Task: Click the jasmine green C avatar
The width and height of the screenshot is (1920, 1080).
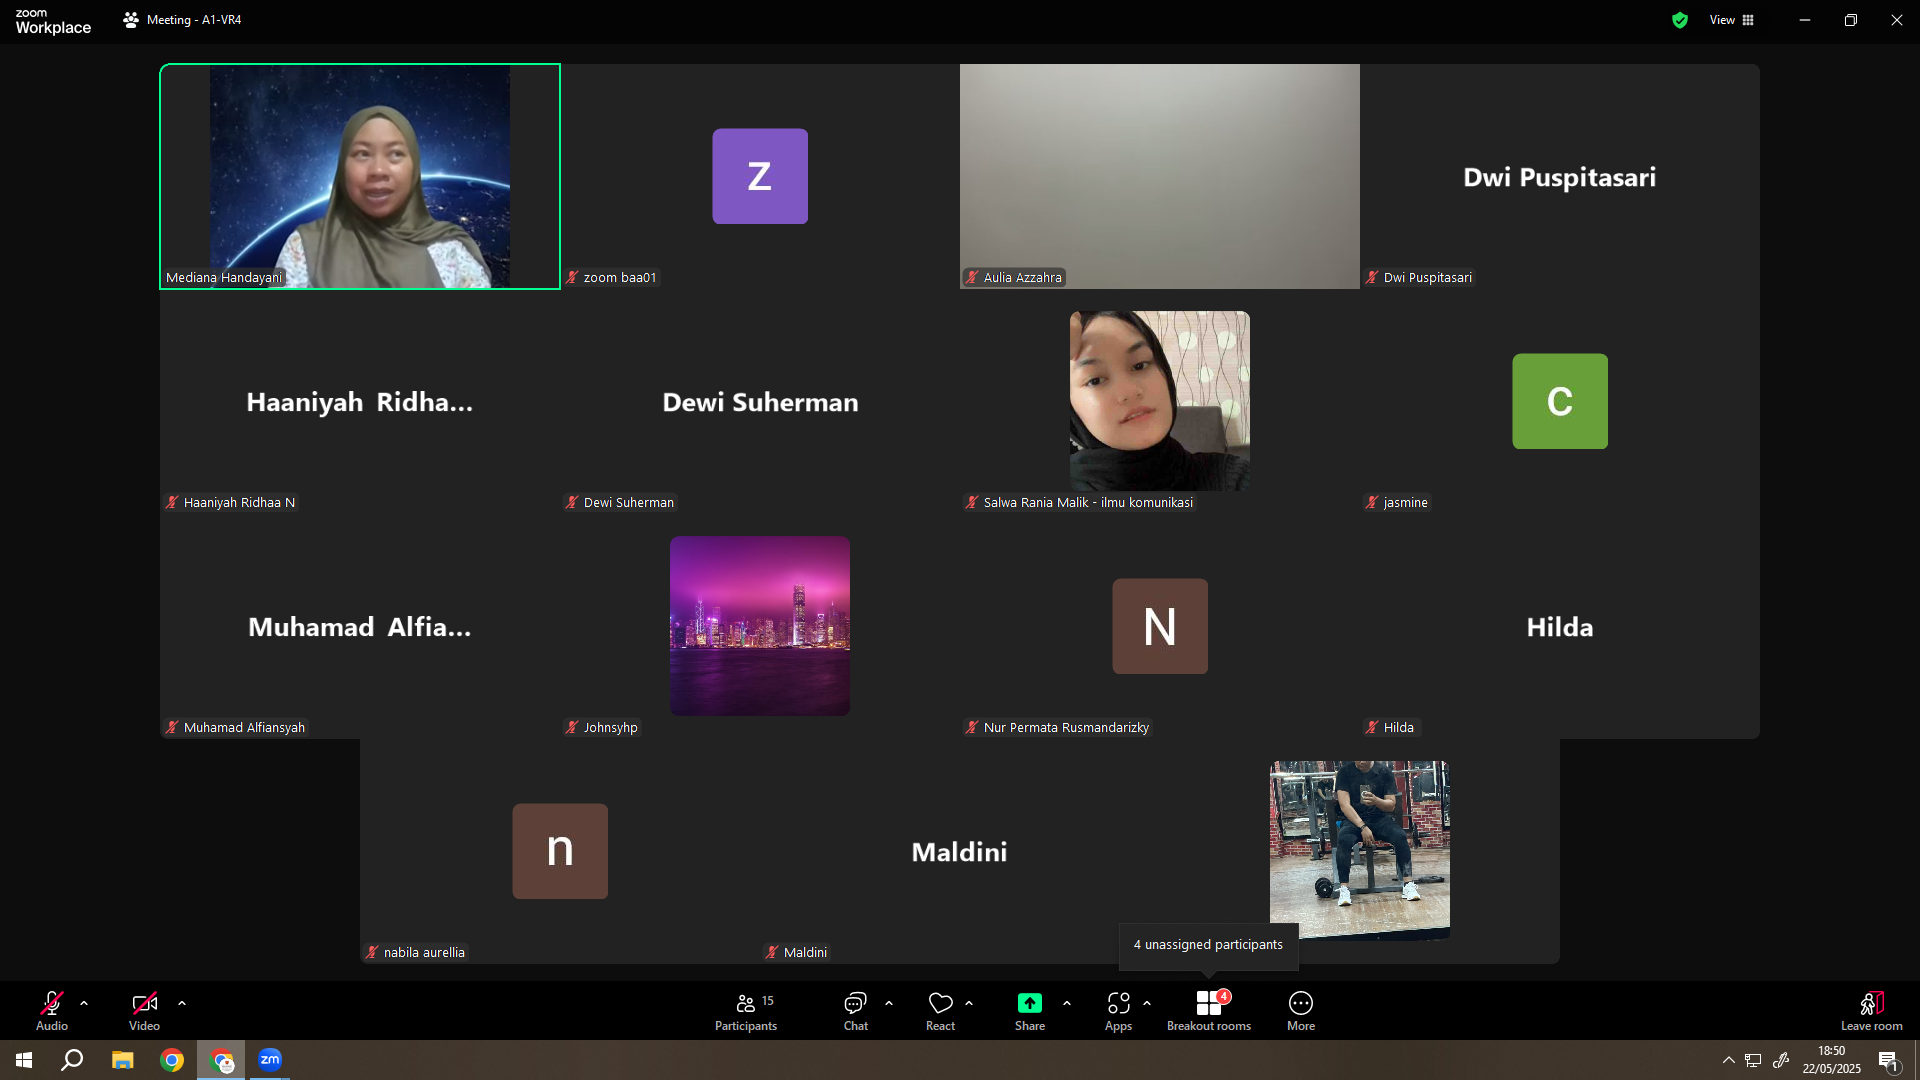Action: coord(1560,401)
